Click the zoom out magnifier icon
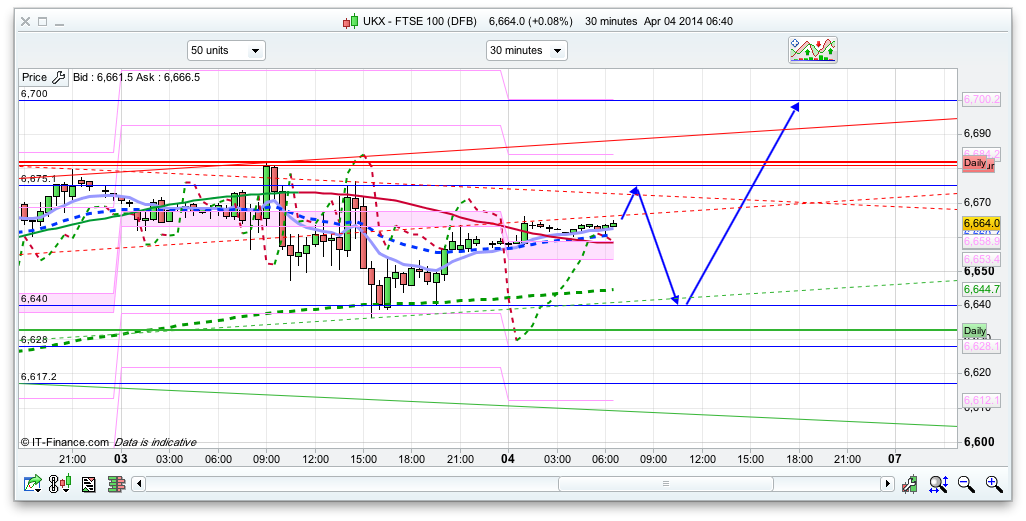The image size is (1026, 521). click(966, 484)
